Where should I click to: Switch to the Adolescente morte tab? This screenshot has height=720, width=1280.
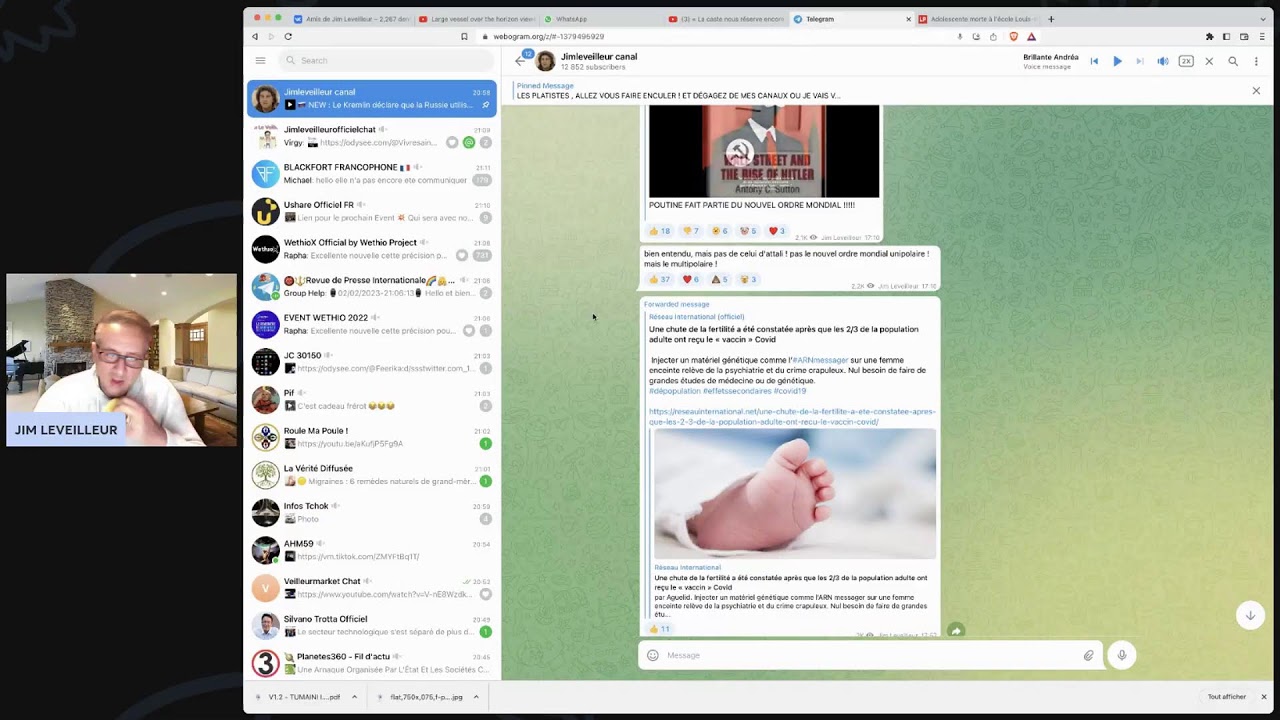(976, 18)
